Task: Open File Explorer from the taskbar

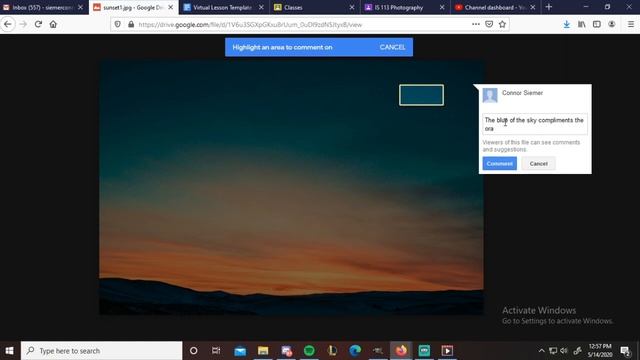Action: pyautogui.click(x=263, y=351)
